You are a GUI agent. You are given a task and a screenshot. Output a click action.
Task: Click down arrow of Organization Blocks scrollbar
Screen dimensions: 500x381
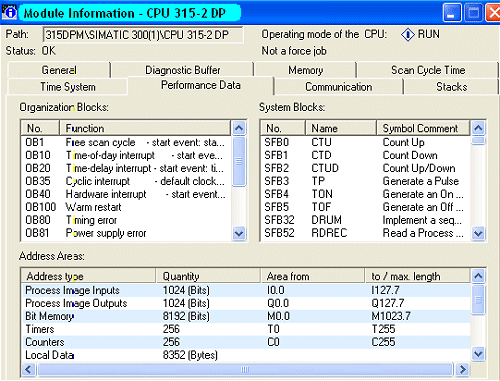click(239, 233)
